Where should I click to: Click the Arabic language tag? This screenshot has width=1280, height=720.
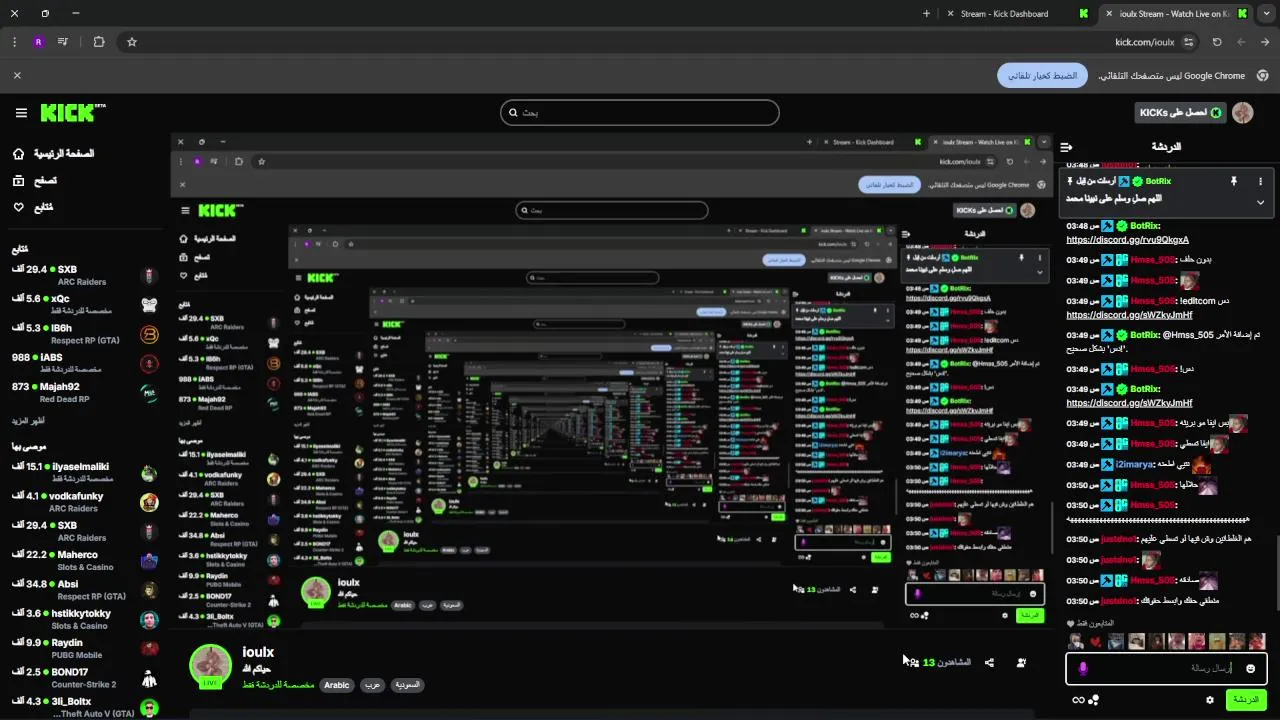[x=337, y=685]
